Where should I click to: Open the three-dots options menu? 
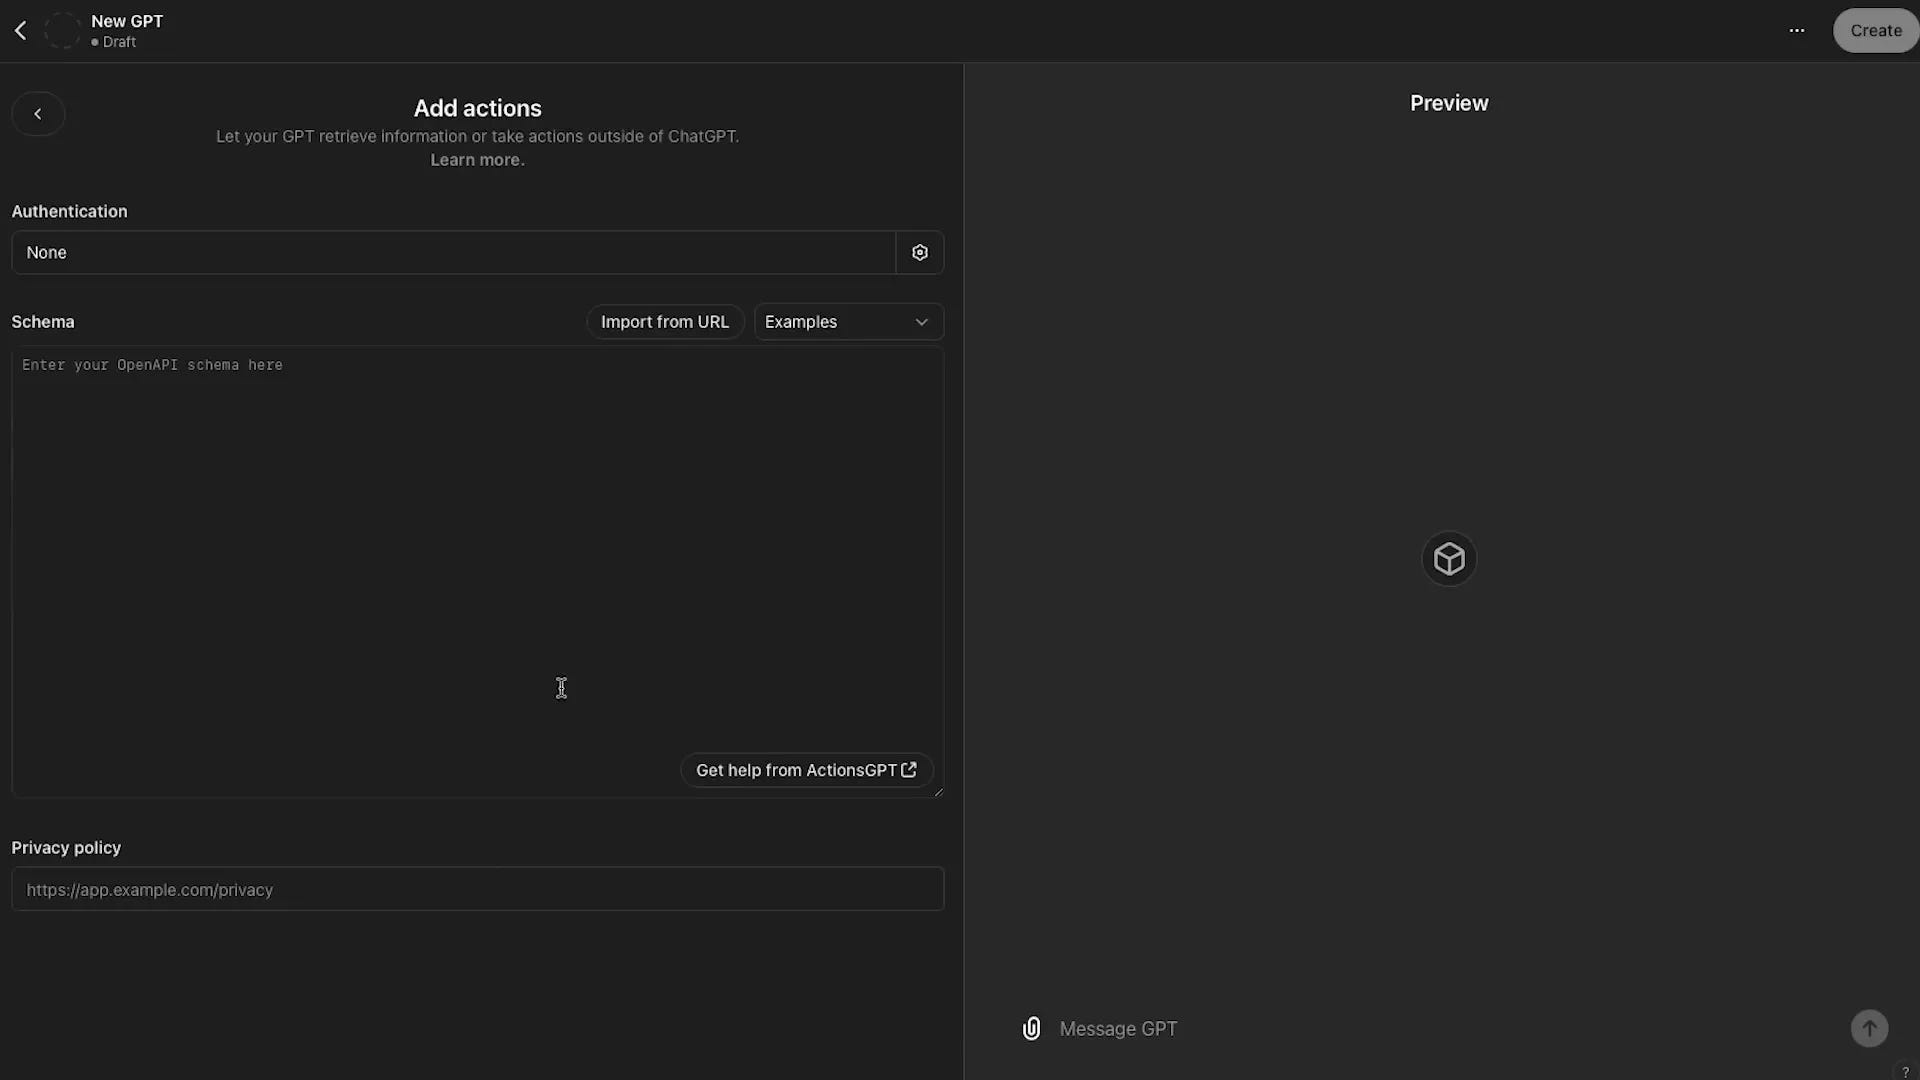coord(1796,31)
